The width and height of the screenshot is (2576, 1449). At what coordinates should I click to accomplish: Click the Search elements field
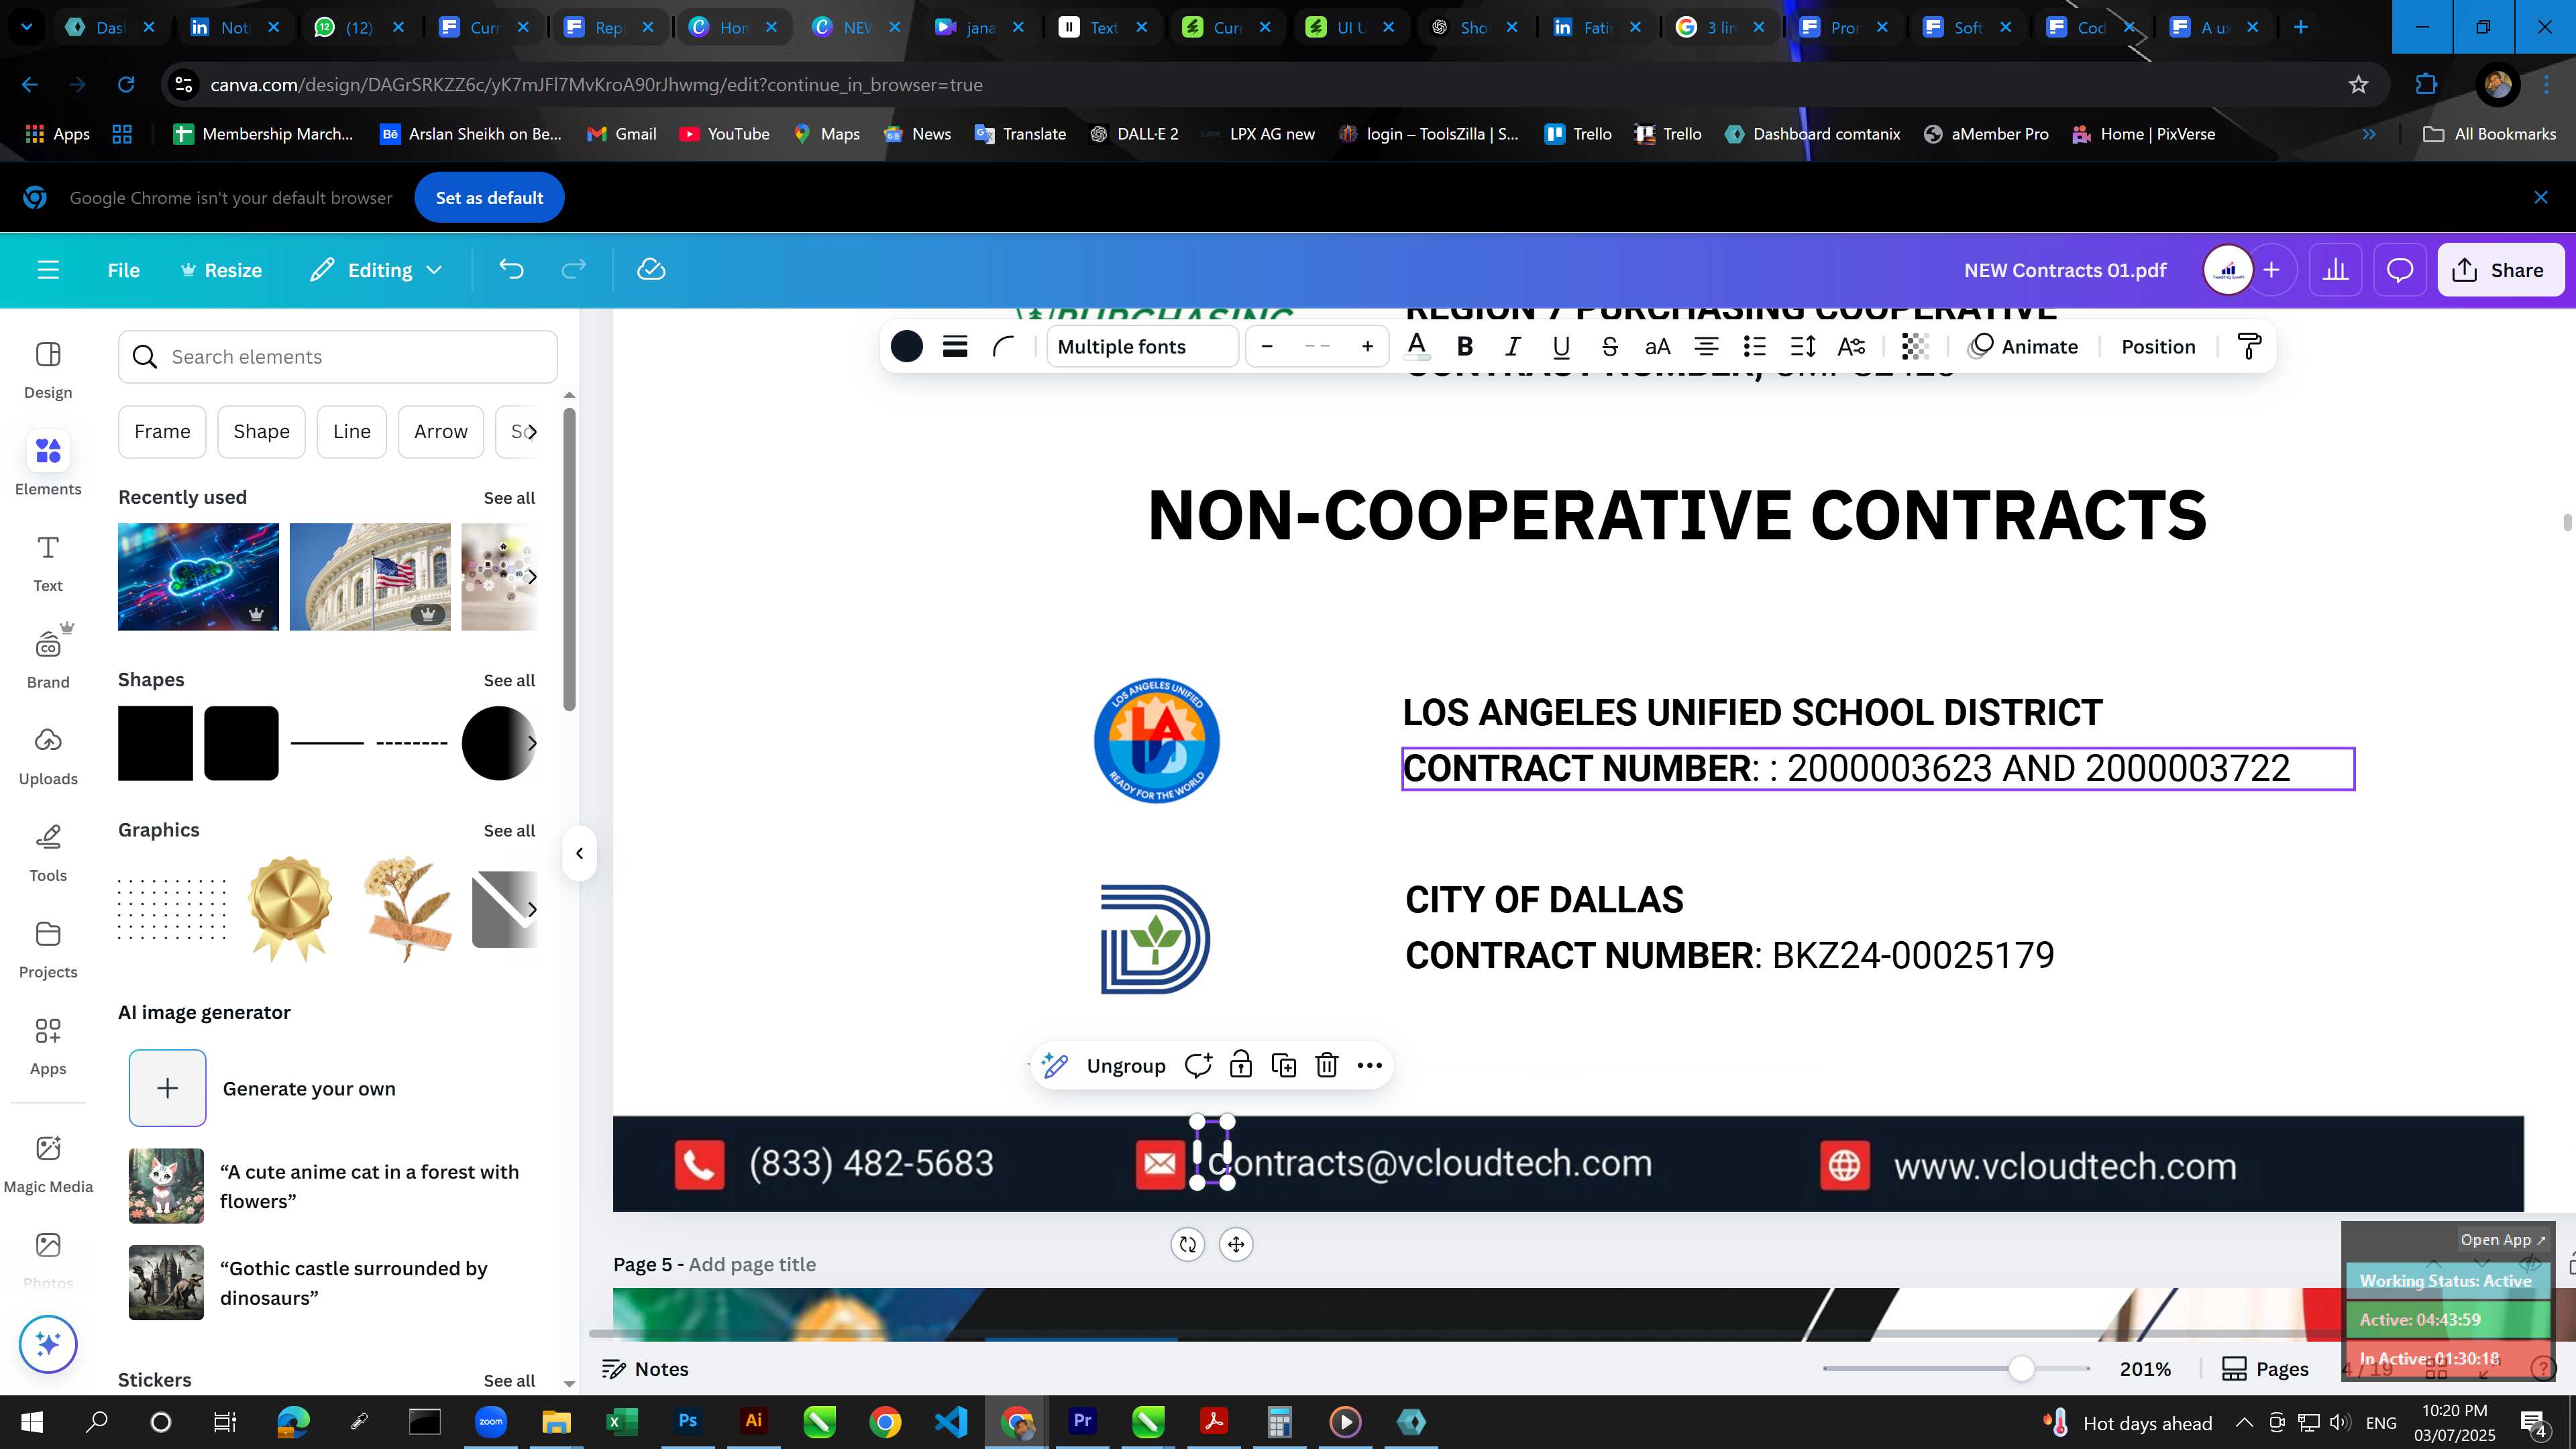pos(338,357)
